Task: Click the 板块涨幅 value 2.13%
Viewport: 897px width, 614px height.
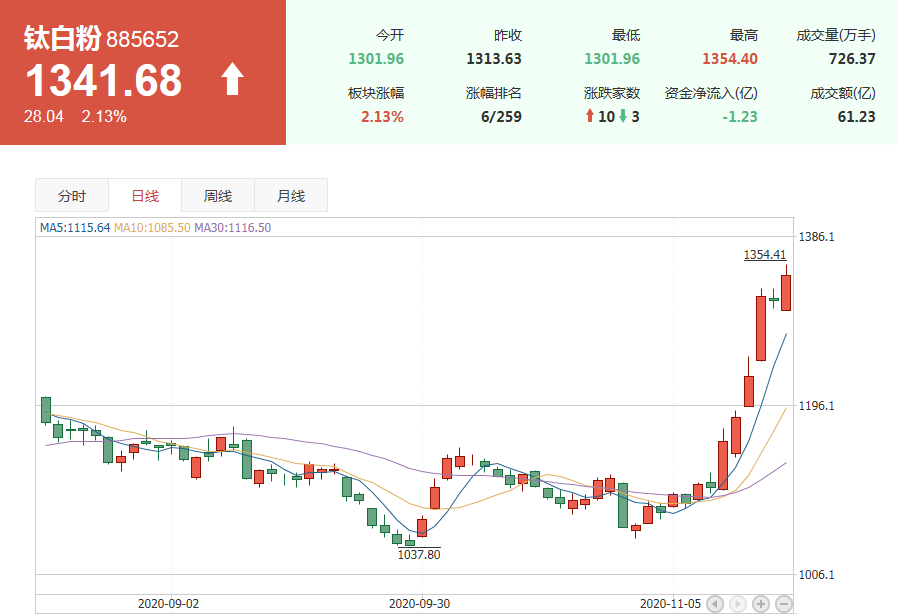Action: [x=382, y=117]
